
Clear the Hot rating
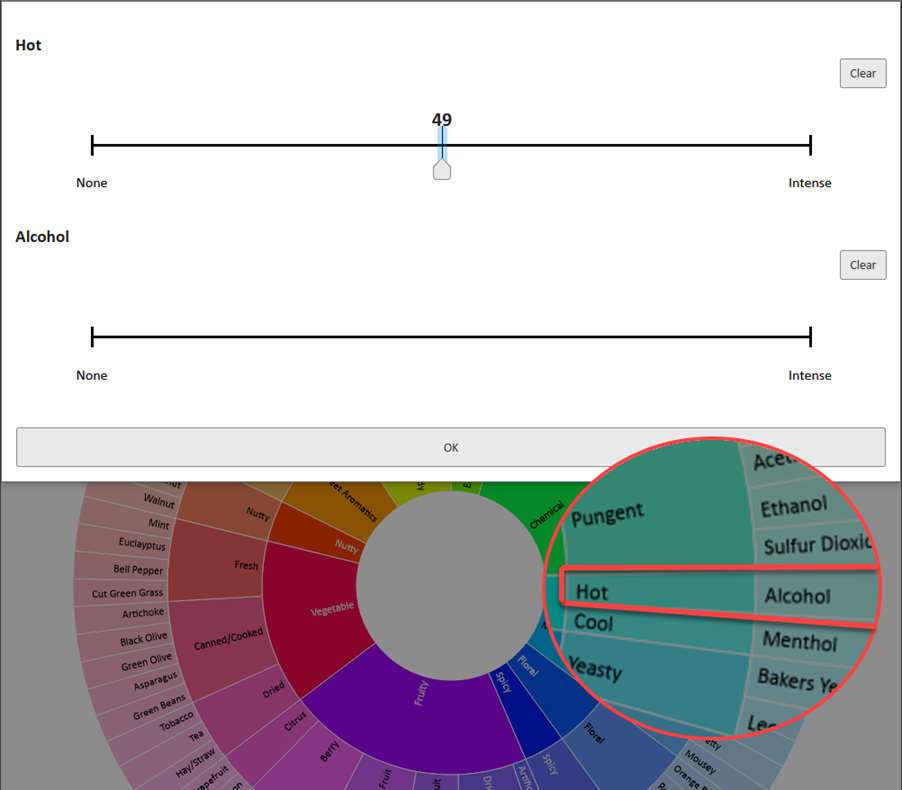[863, 73]
